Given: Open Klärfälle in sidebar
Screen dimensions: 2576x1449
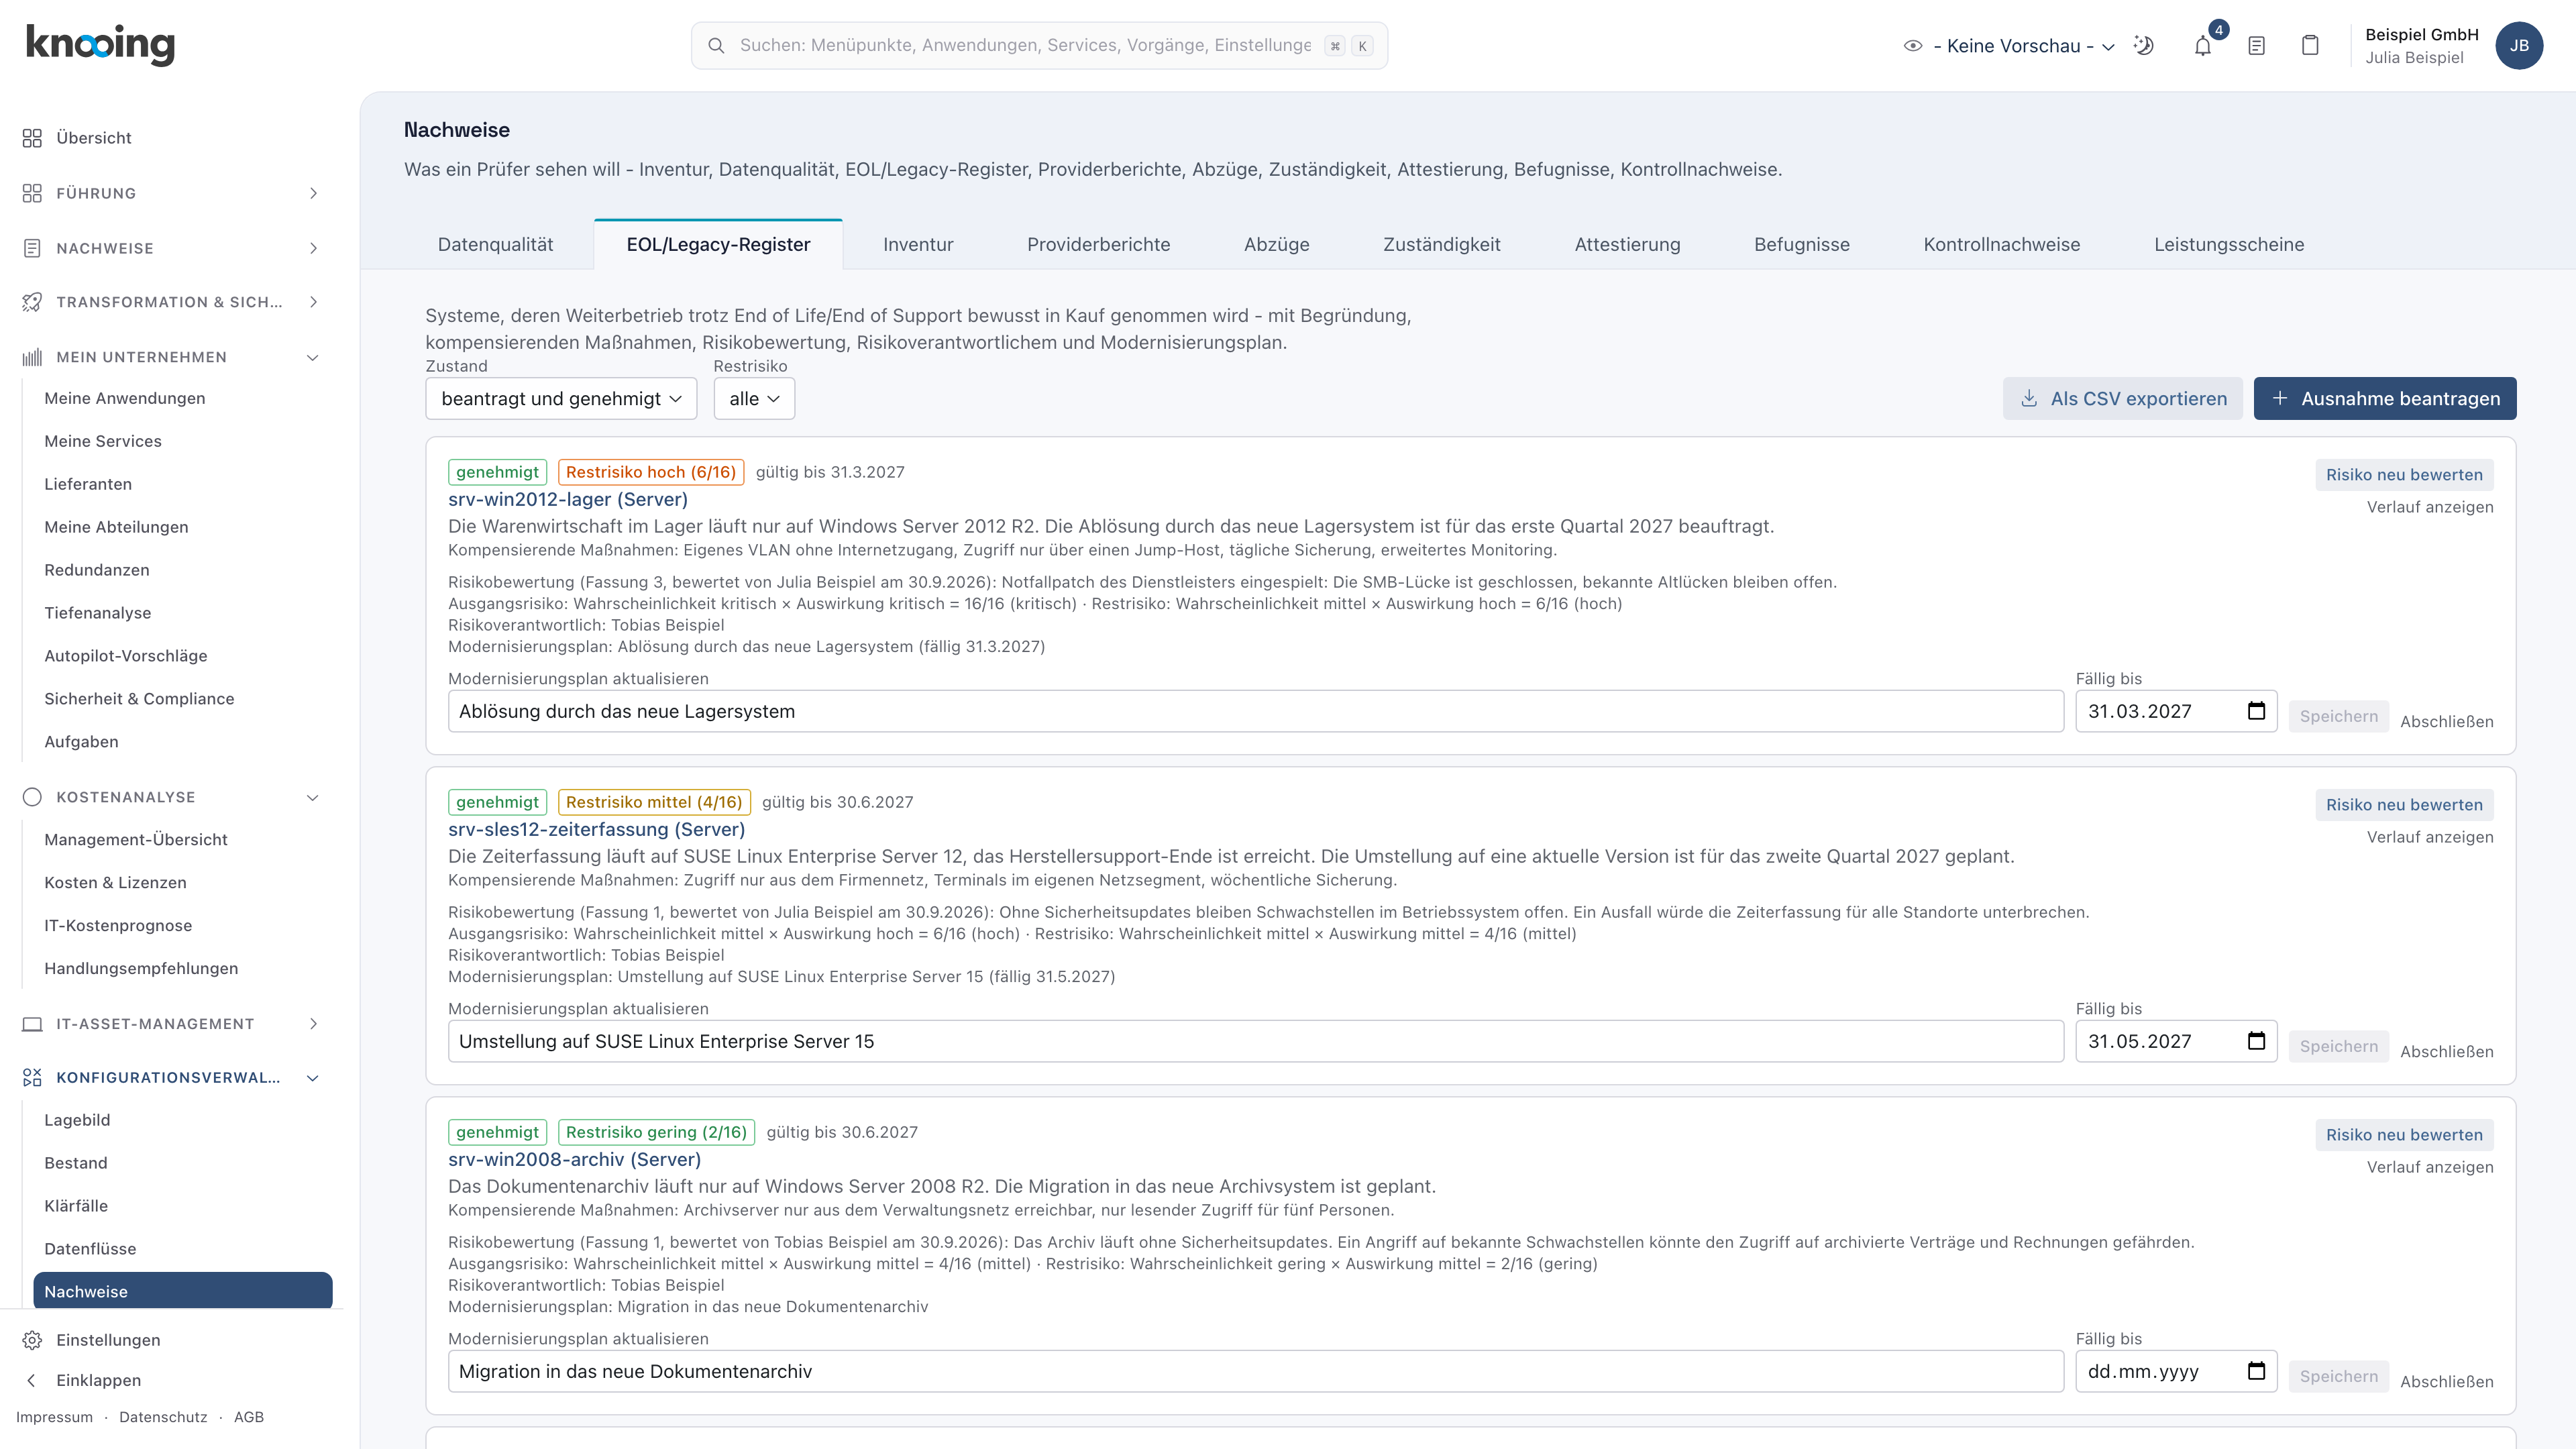Looking at the screenshot, I should tap(76, 1206).
